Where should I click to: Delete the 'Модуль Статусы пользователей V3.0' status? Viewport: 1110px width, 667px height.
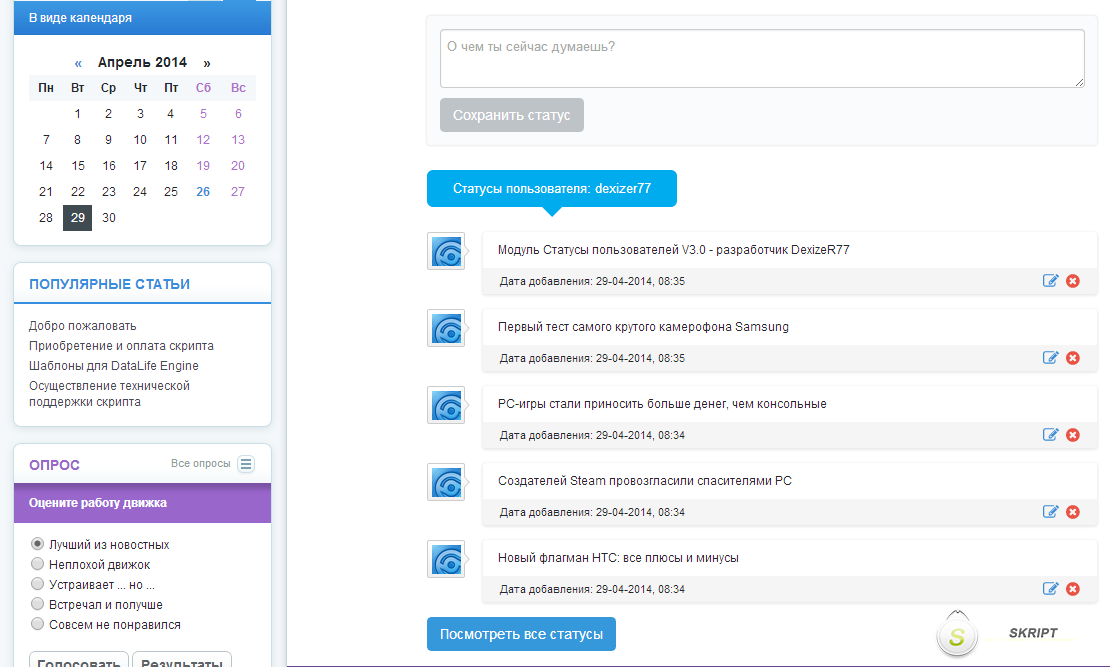click(x=1073, y=281)
